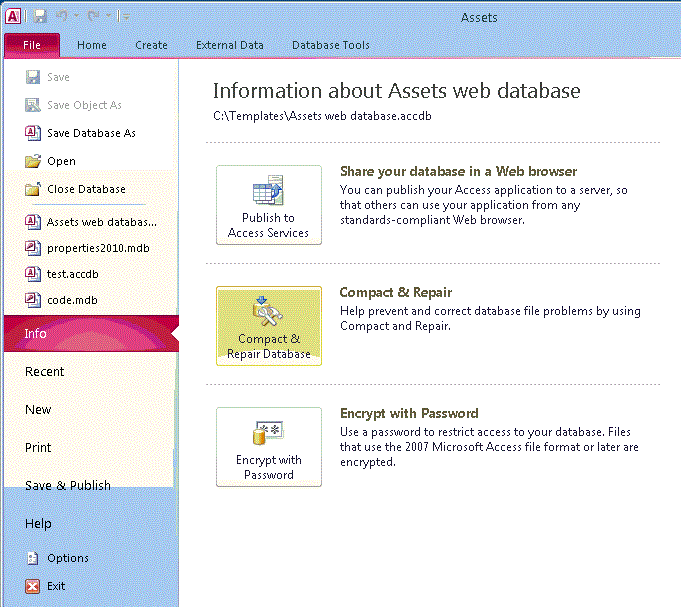
Task: Click the red Exit X icon
Action: coord(33,586)
